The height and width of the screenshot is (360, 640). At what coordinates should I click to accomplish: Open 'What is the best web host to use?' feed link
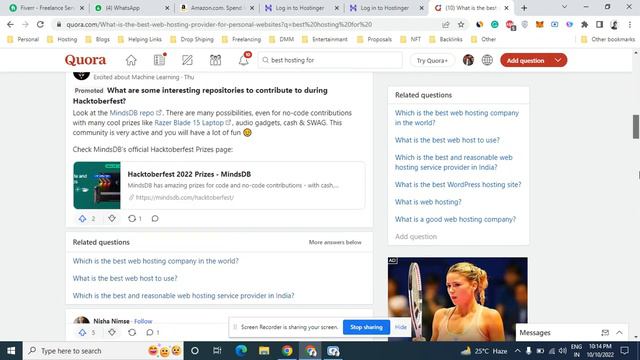tap(125, 278)
